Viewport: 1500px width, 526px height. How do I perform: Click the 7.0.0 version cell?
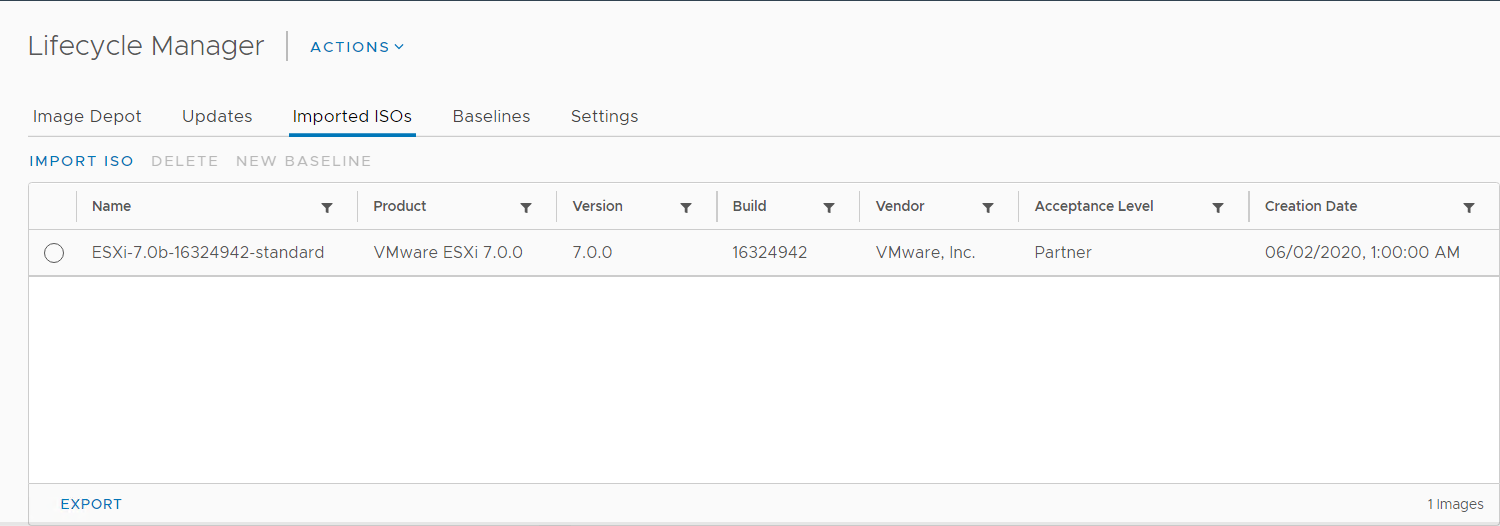(x=592, y=253)
